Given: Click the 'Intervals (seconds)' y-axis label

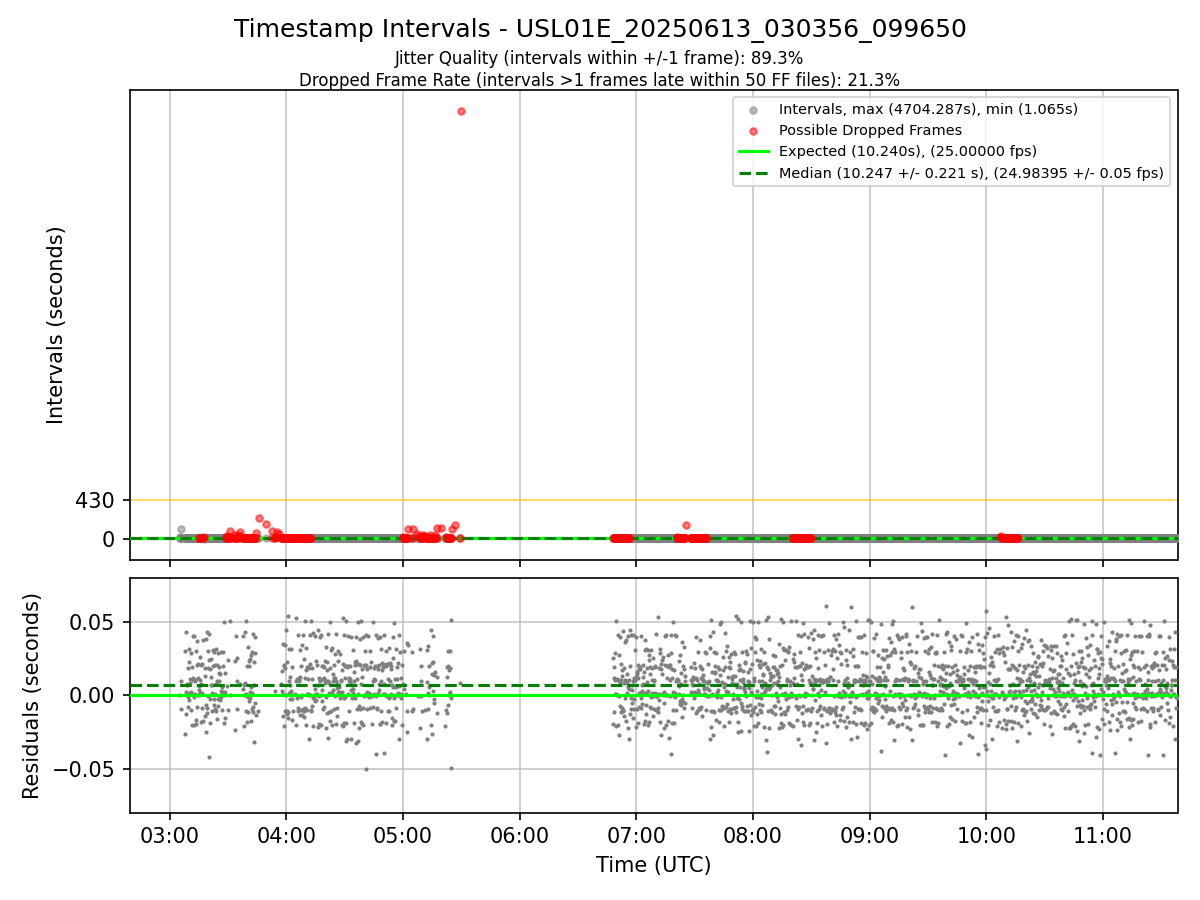Looking at the screenshot, I should point(56,325).
